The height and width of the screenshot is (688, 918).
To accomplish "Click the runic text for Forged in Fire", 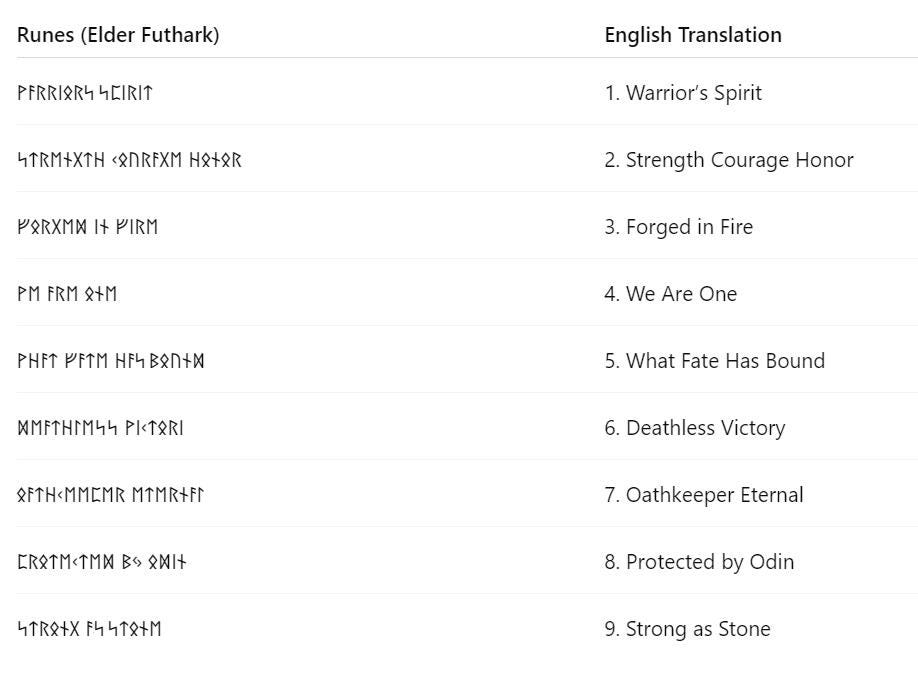I will (x=88, y=227).
